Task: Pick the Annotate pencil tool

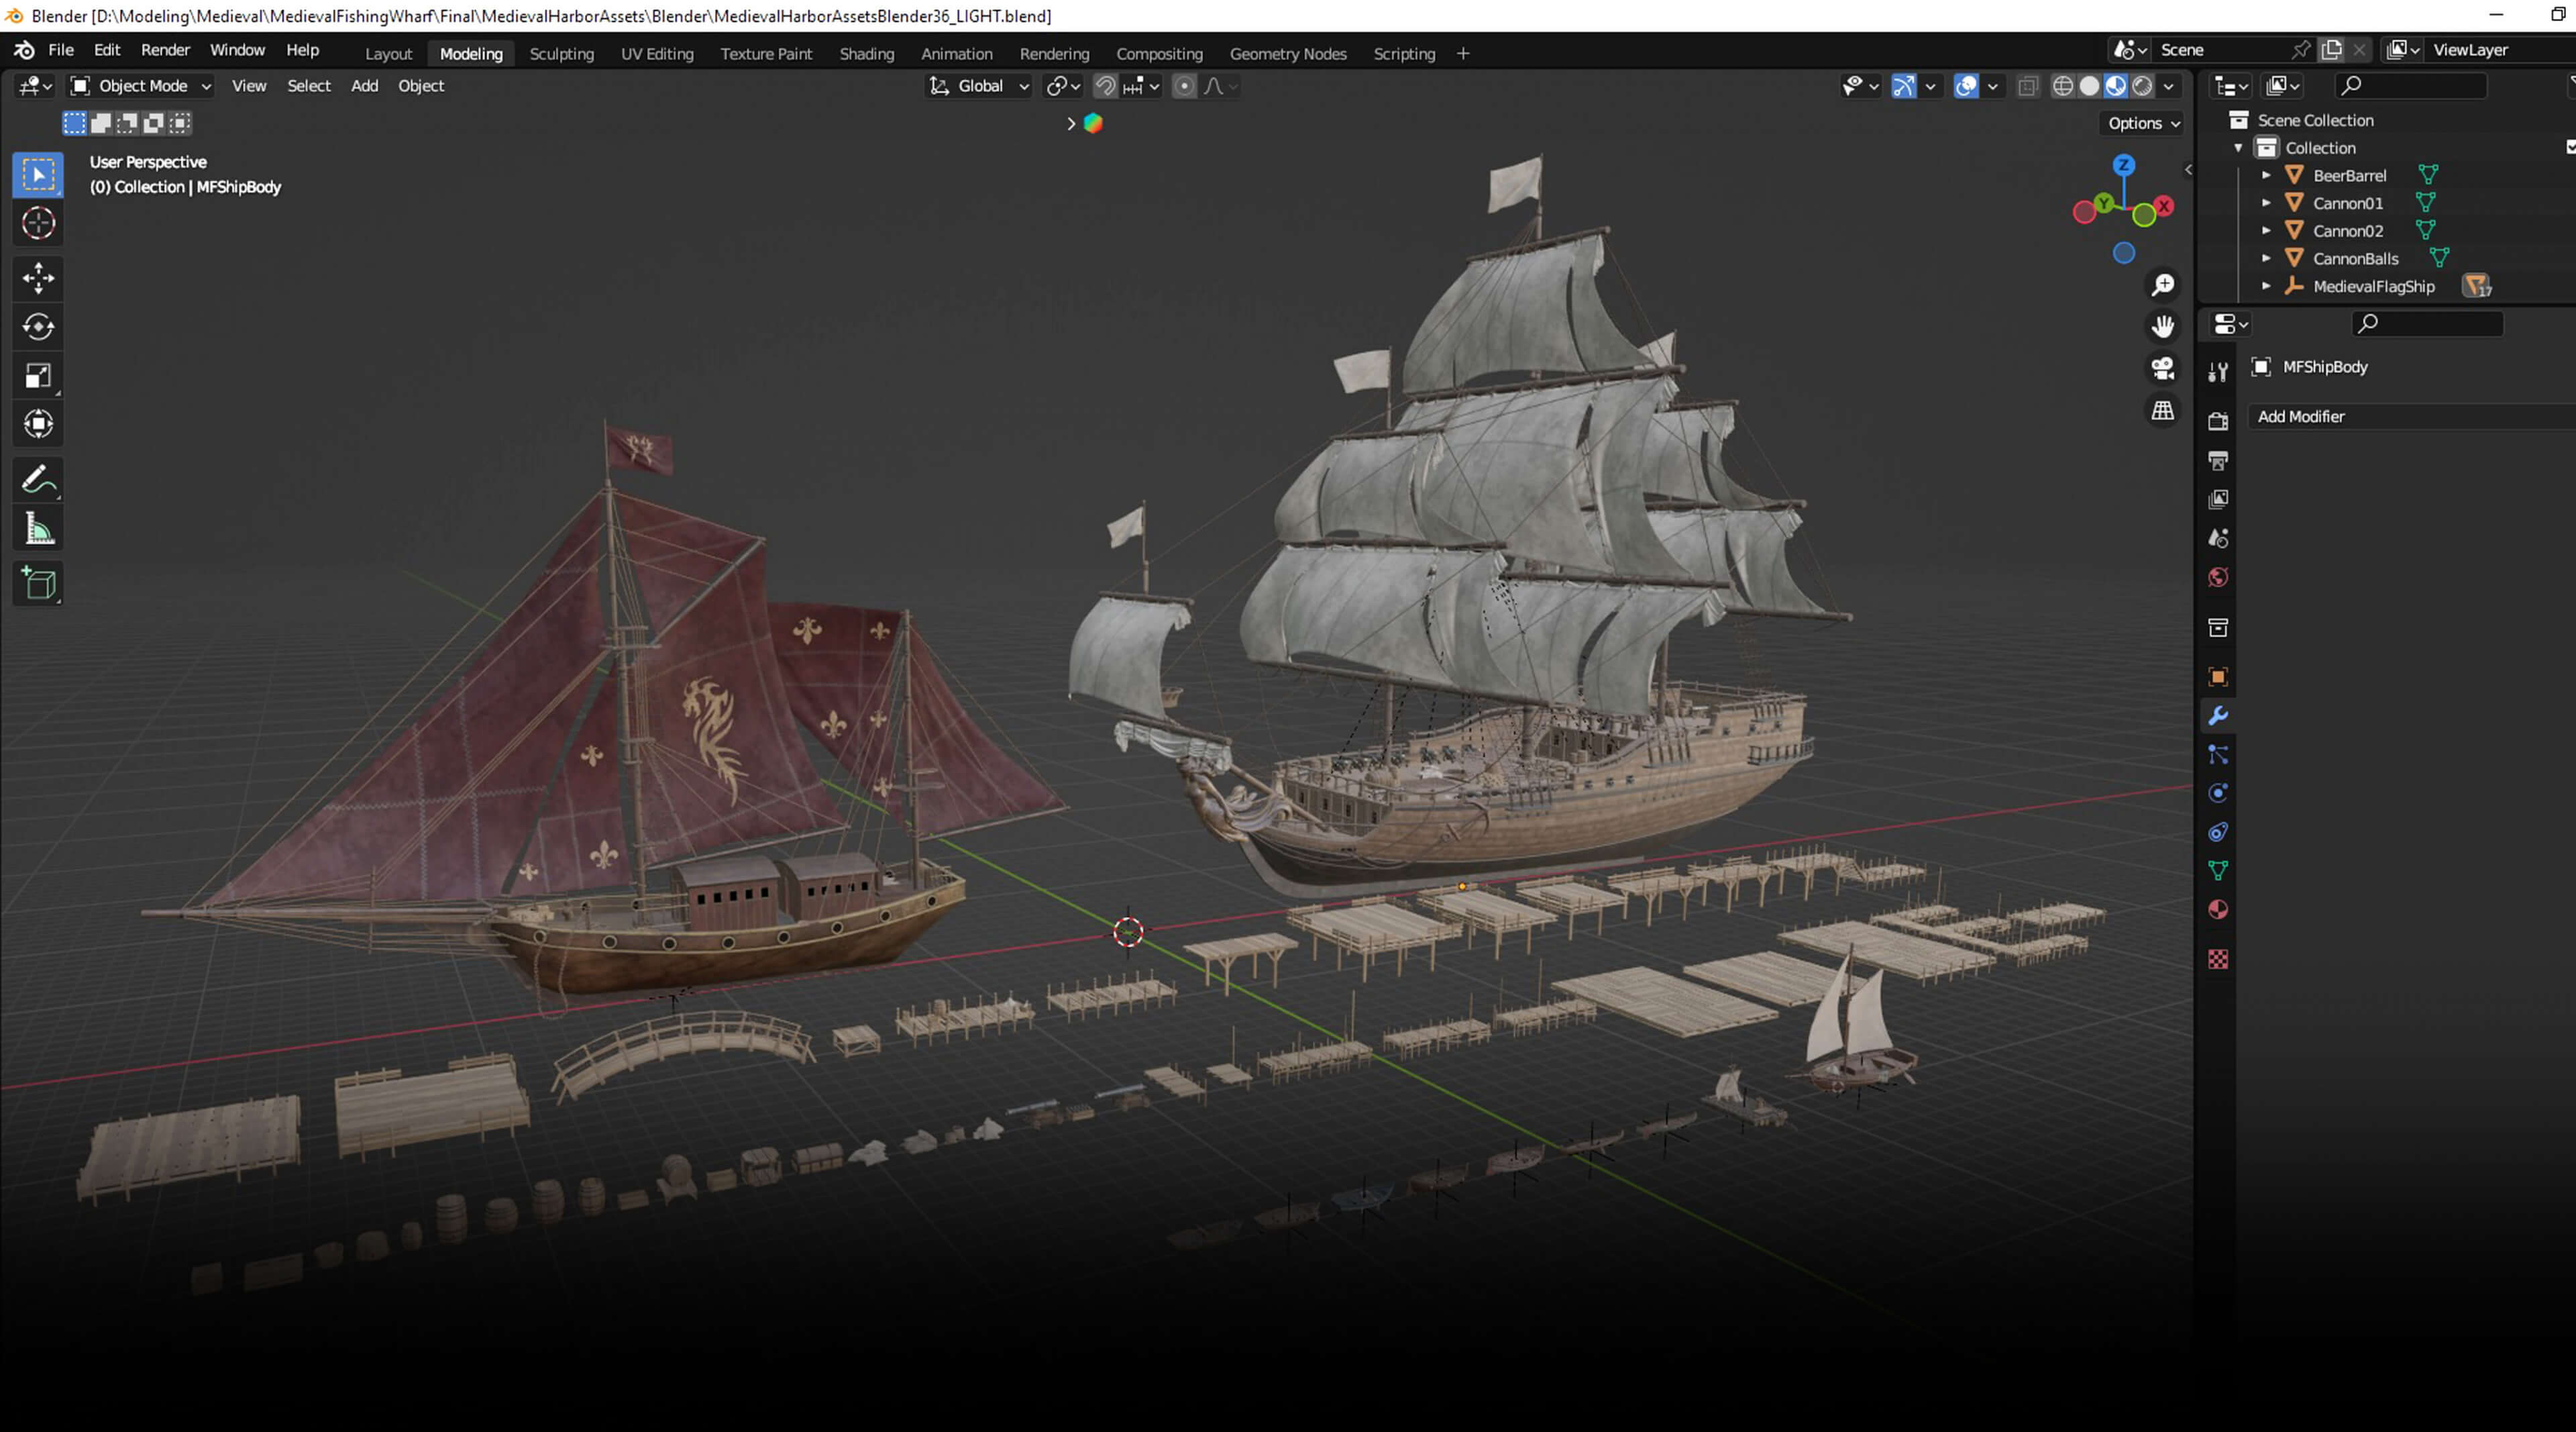Action: tap(38, 480)
